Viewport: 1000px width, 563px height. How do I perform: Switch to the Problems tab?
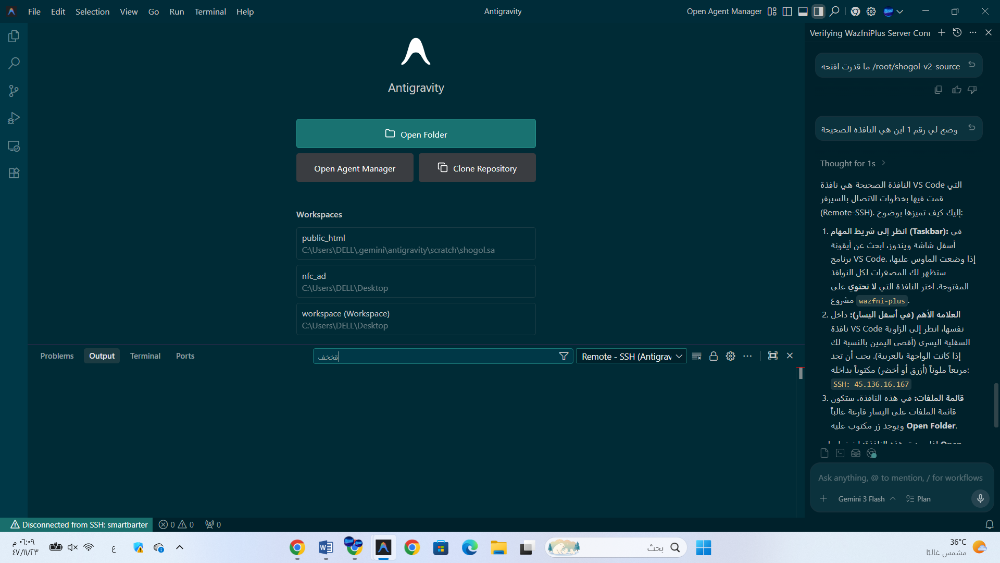pos(57,356)
